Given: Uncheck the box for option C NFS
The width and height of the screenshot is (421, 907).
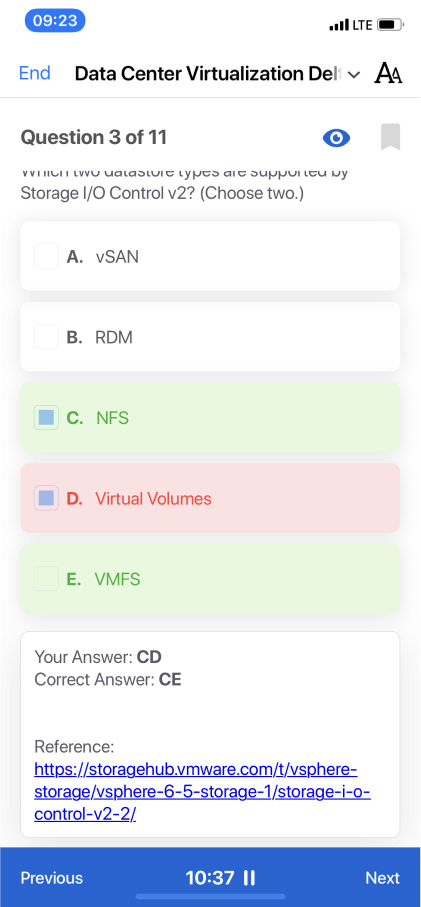Looking at the screenshot, I should click(46, 418).
